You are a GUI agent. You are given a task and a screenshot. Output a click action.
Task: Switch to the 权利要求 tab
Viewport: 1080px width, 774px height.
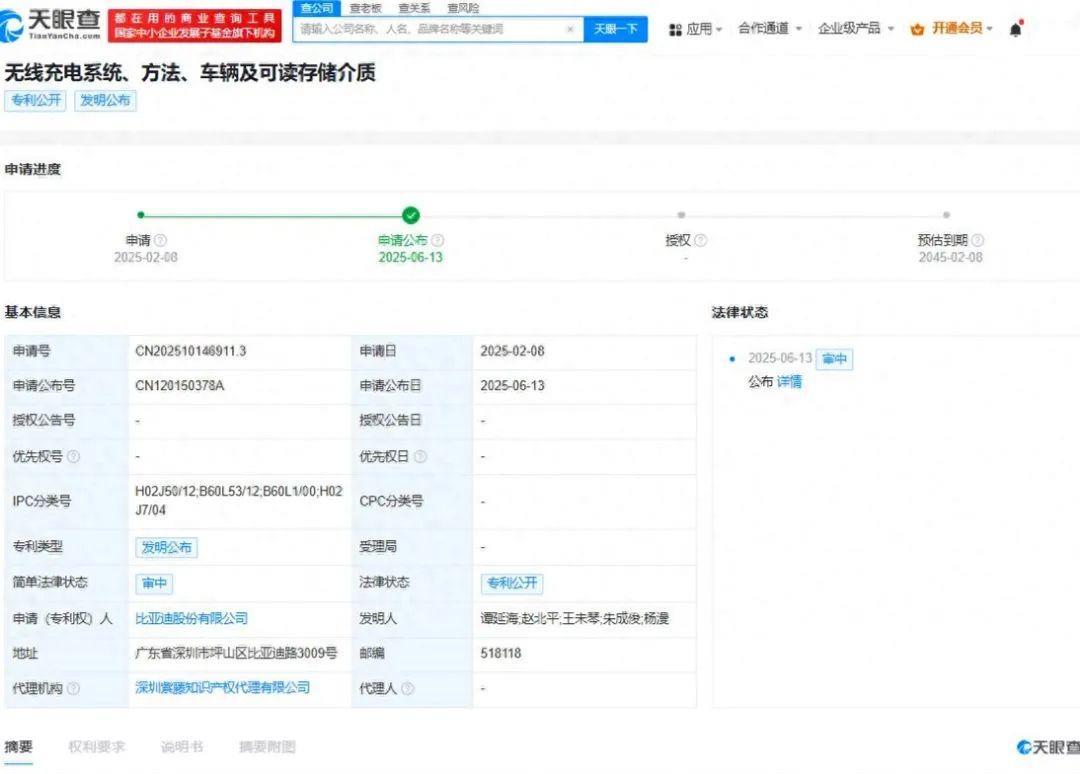tap(96, 747)
